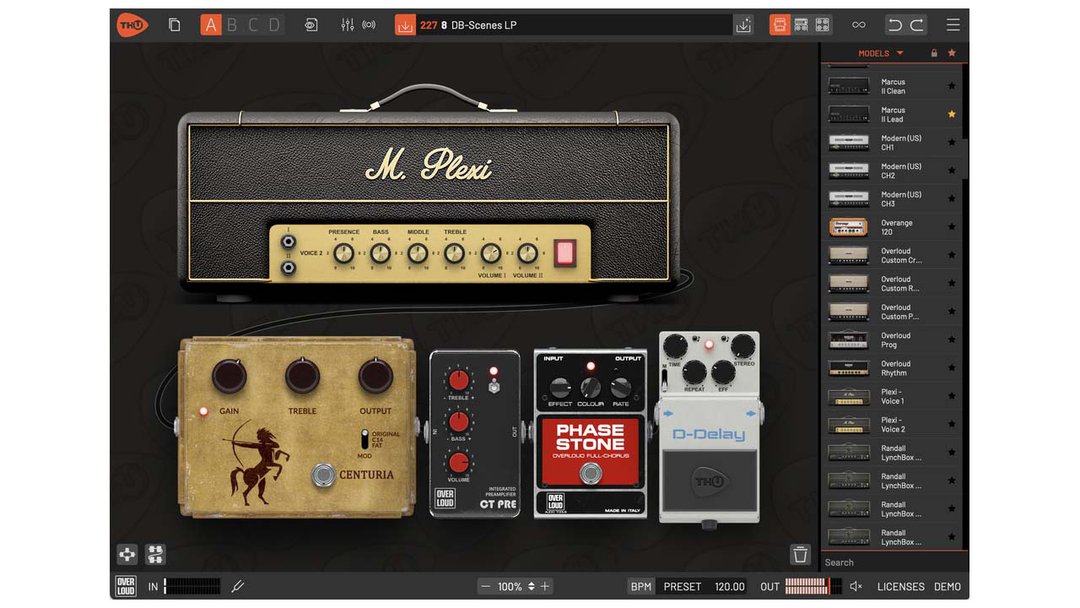Click the TH-U logo icon

point(130,25)
